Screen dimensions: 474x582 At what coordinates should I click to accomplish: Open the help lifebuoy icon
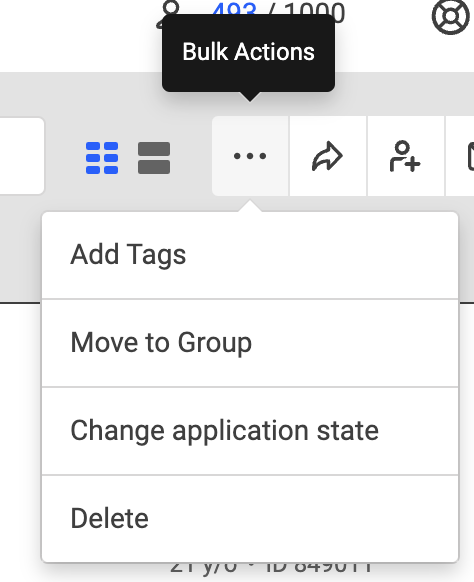451,16
